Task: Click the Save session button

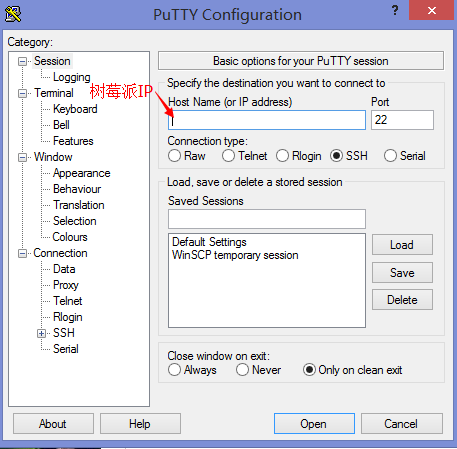Action: pos(402,272)
